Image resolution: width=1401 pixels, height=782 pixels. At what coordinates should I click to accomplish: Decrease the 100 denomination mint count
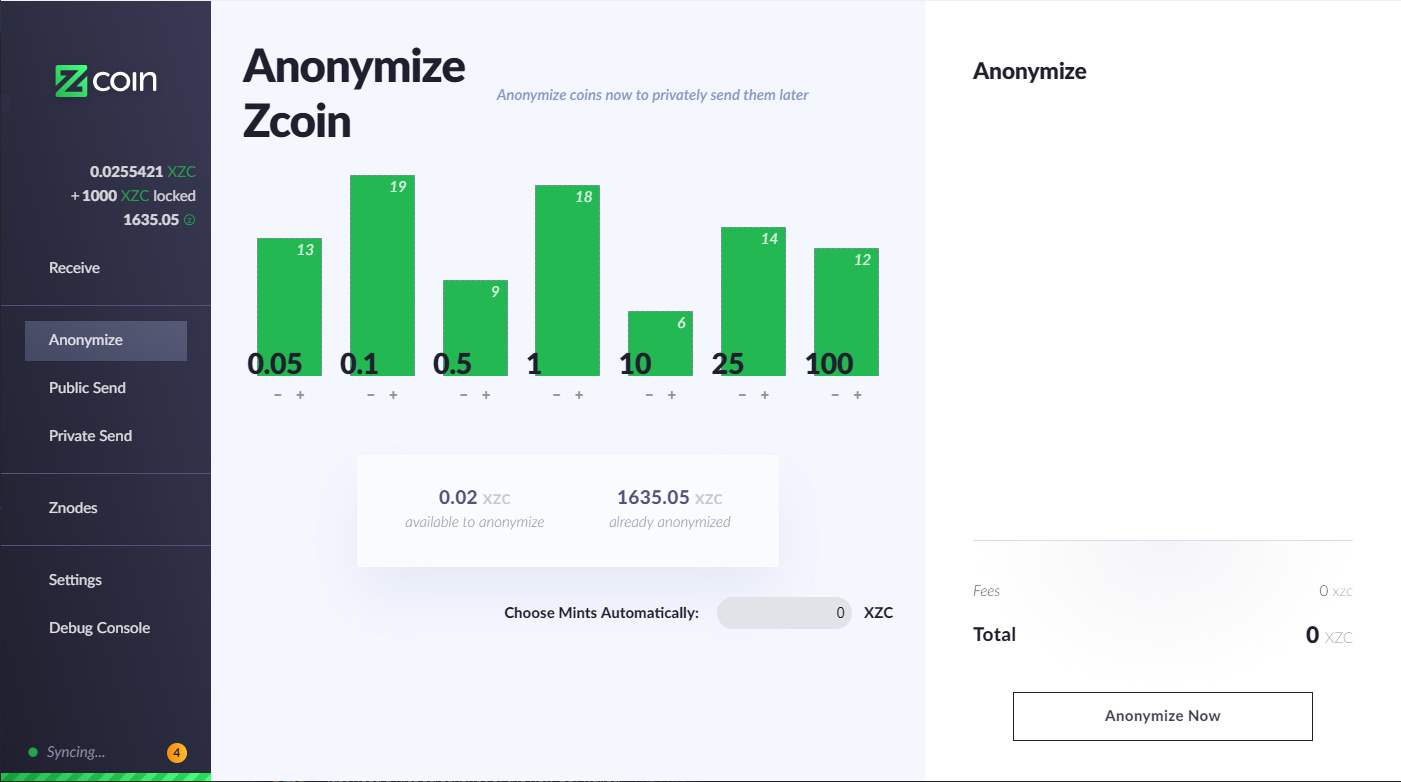pos(835,395)
